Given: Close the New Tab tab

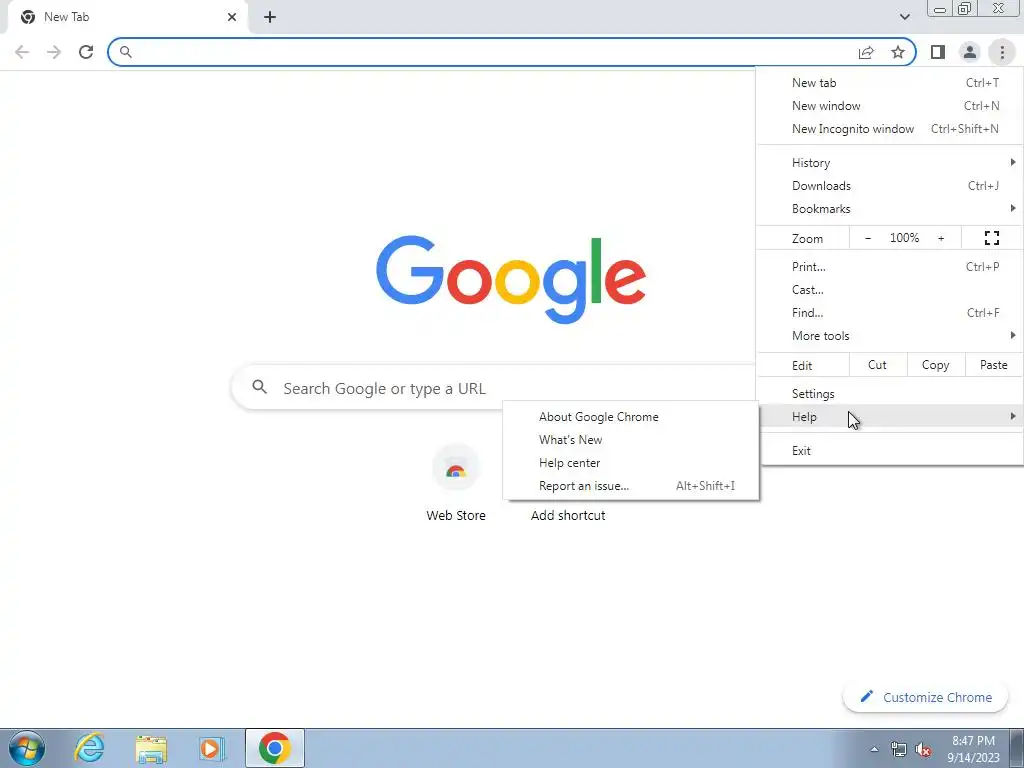Looking at the screenshot, I should (x=232, y=17).
